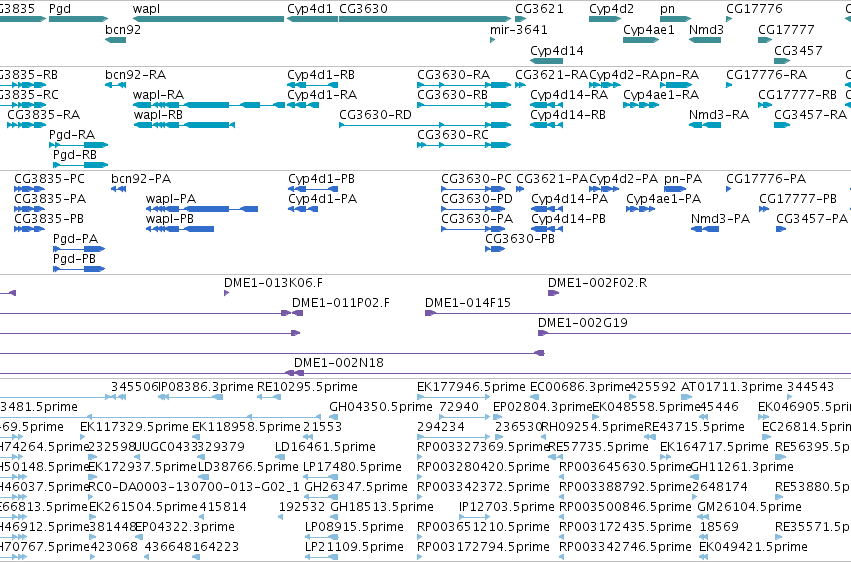Click the Cyp4d14-PA protein feature
851x562 pixels.
[547, 209]
